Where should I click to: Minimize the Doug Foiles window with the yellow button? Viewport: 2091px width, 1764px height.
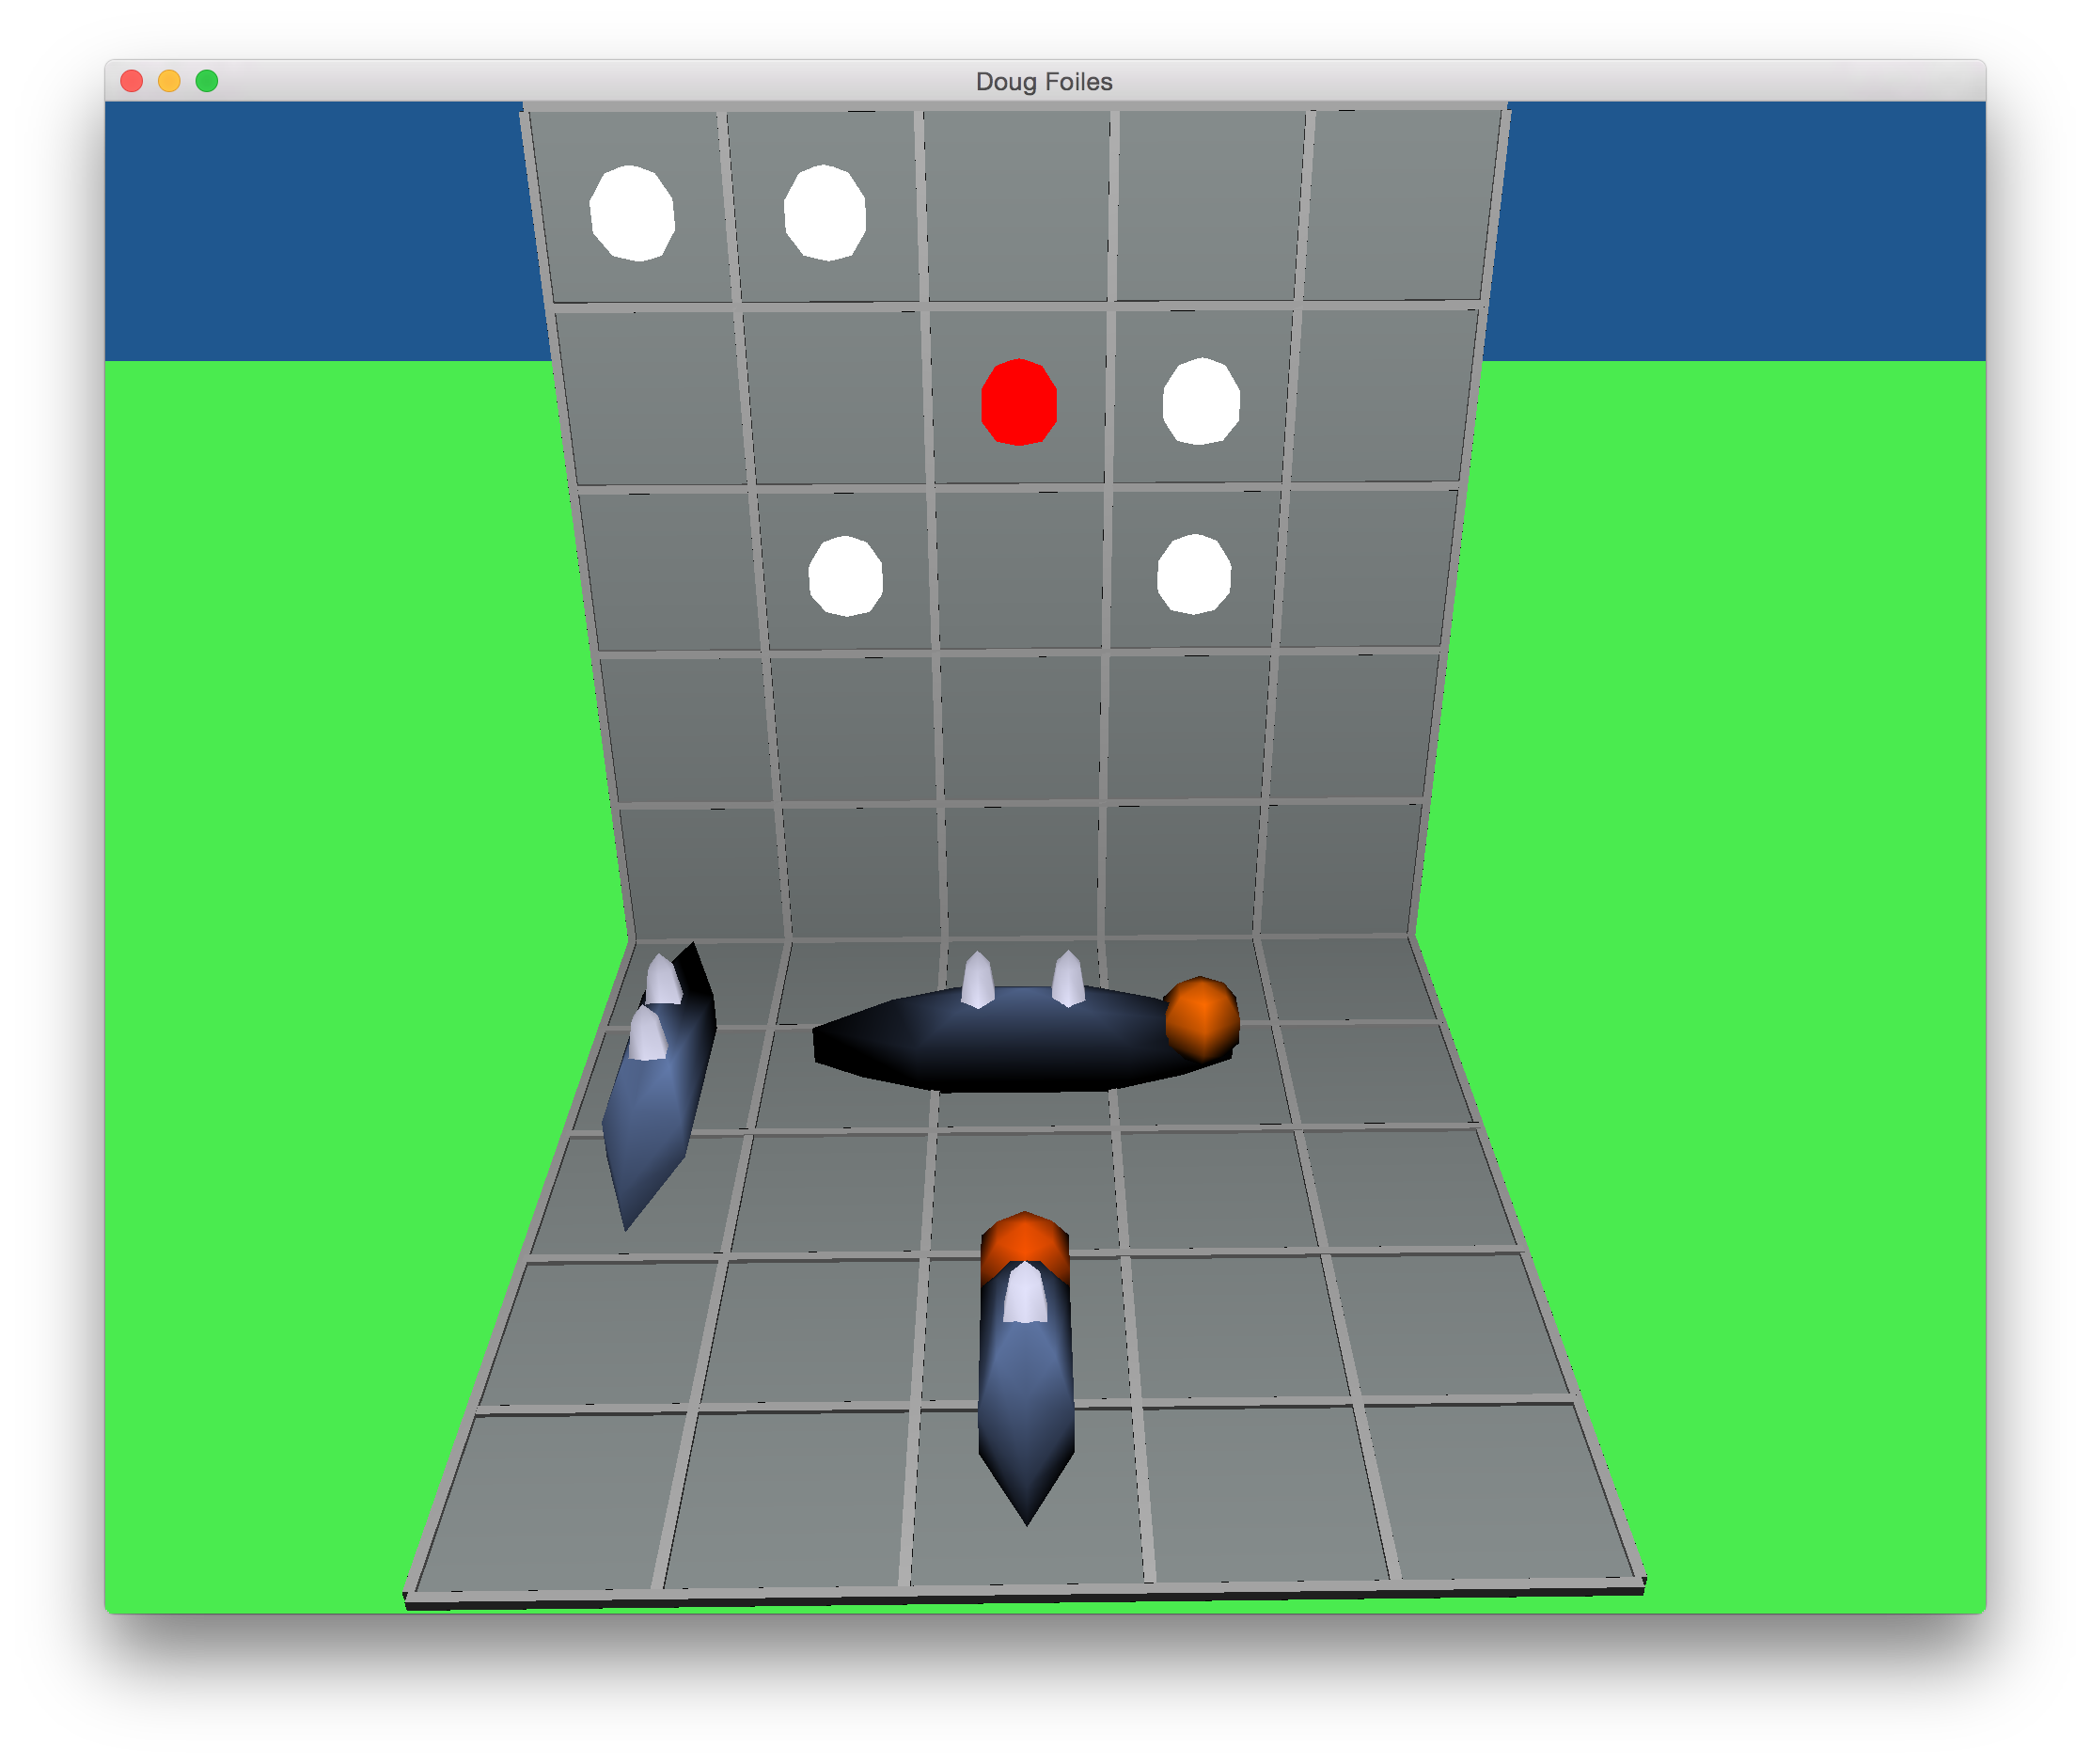tap(169, 81)
